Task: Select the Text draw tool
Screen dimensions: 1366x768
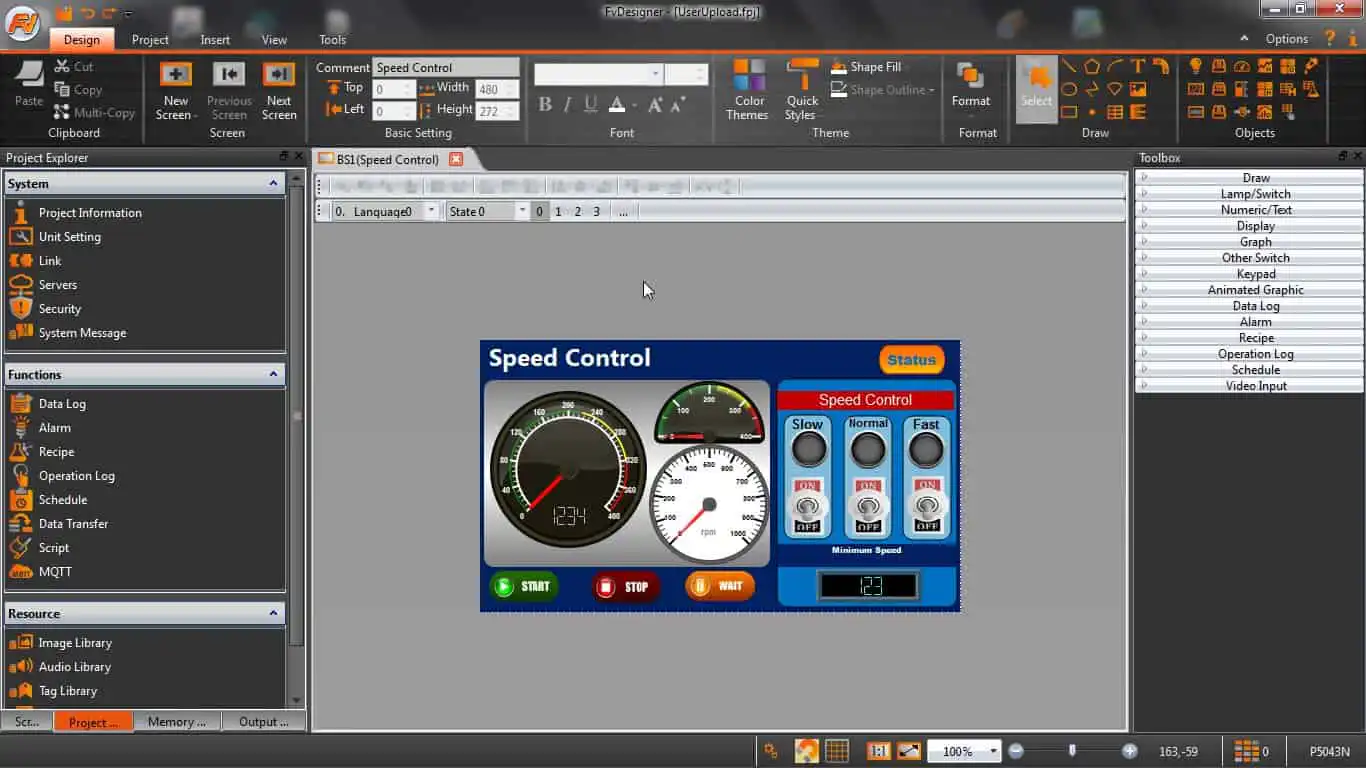Action: [1138, 66]
